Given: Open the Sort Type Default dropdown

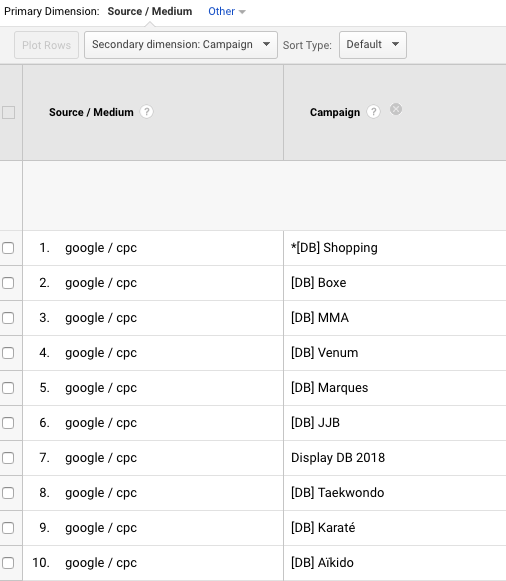Looking at the screenshot, I should [373, 45].
